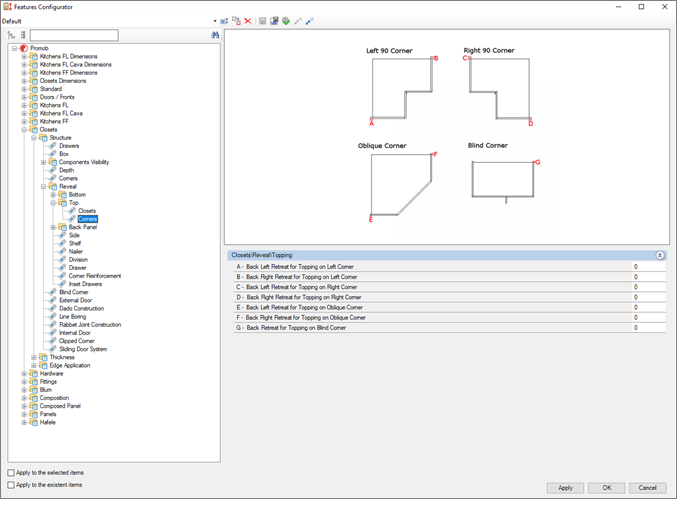Click the rename configuration icon in toolbar
680x505 pixels.
click(224, 21)
